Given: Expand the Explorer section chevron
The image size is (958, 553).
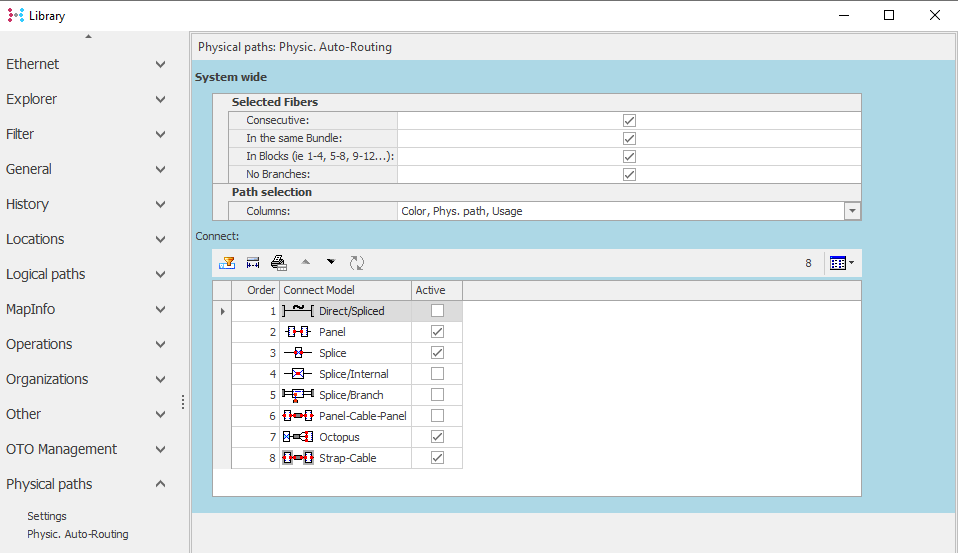Looking at the screenshot, I should point(160,99).
